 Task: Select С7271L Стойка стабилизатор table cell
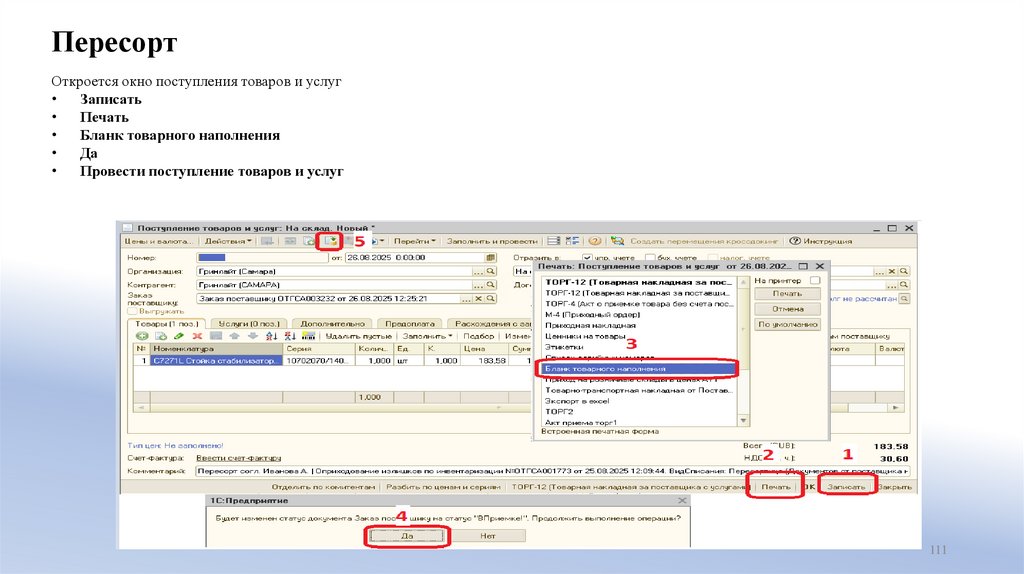[216, 360]
